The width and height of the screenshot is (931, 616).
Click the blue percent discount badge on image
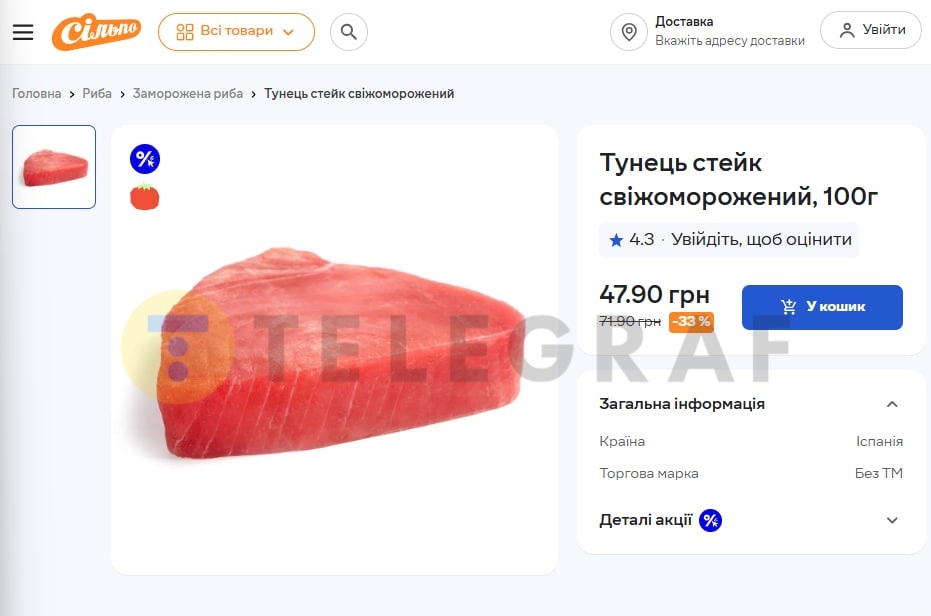click(x=145, y=159)
